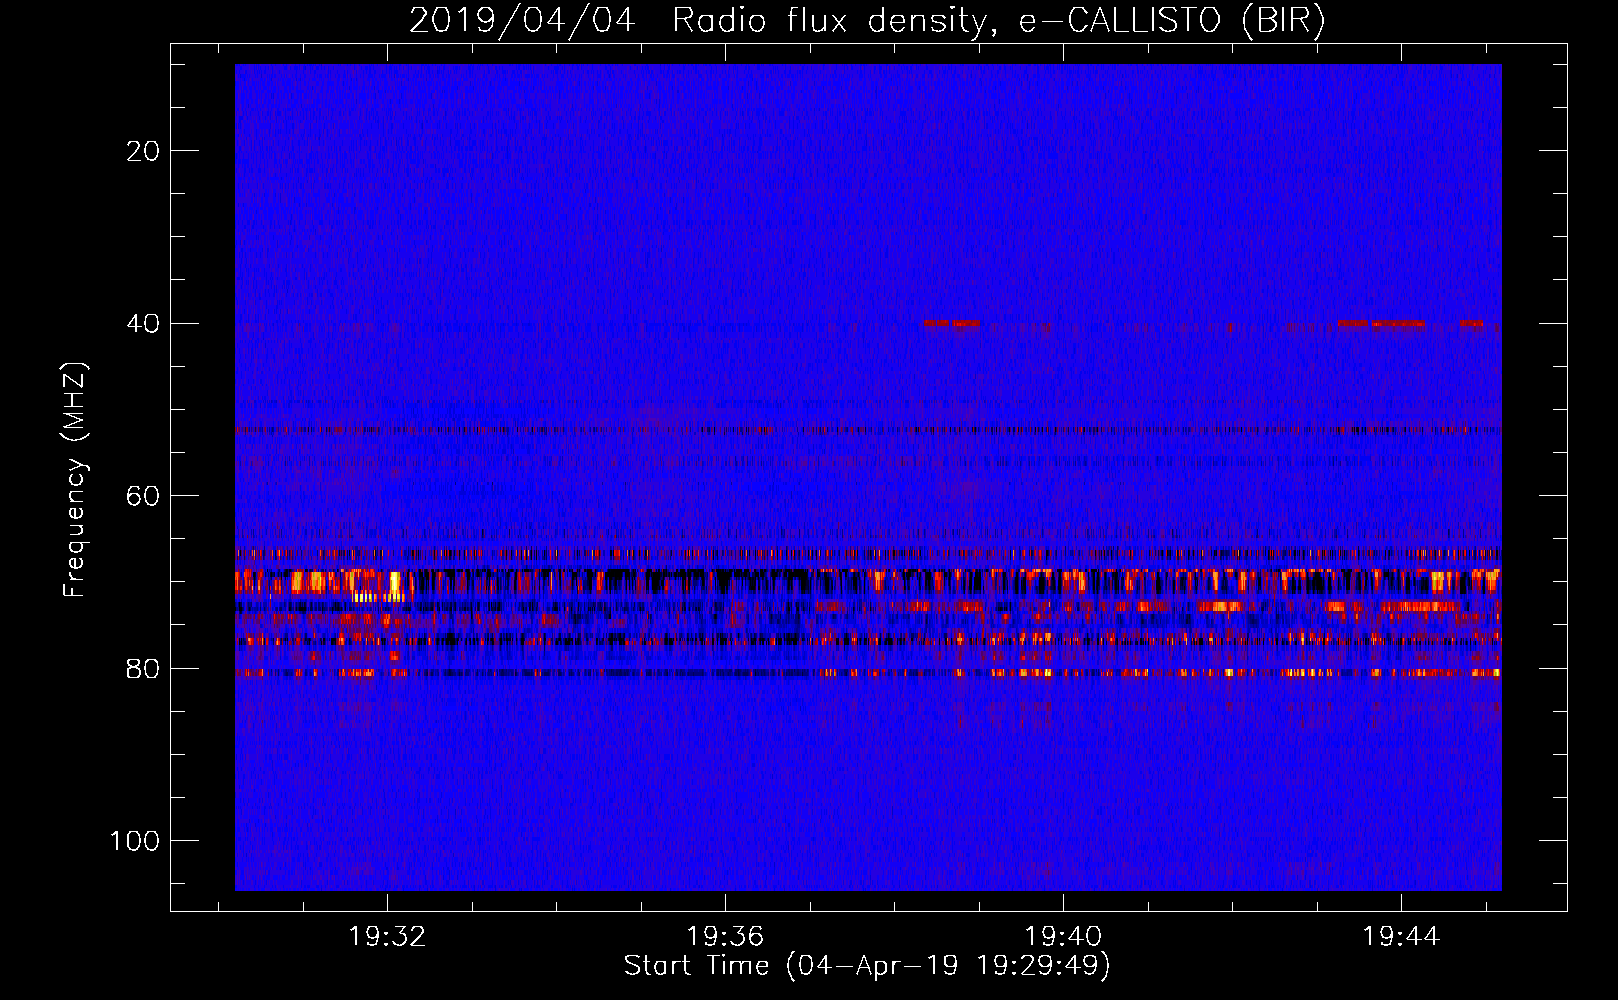Click the 20 frequency tick label
Image resolution: width=1618 pixels, height=1000 pixels.
click(x=143, y=151)
